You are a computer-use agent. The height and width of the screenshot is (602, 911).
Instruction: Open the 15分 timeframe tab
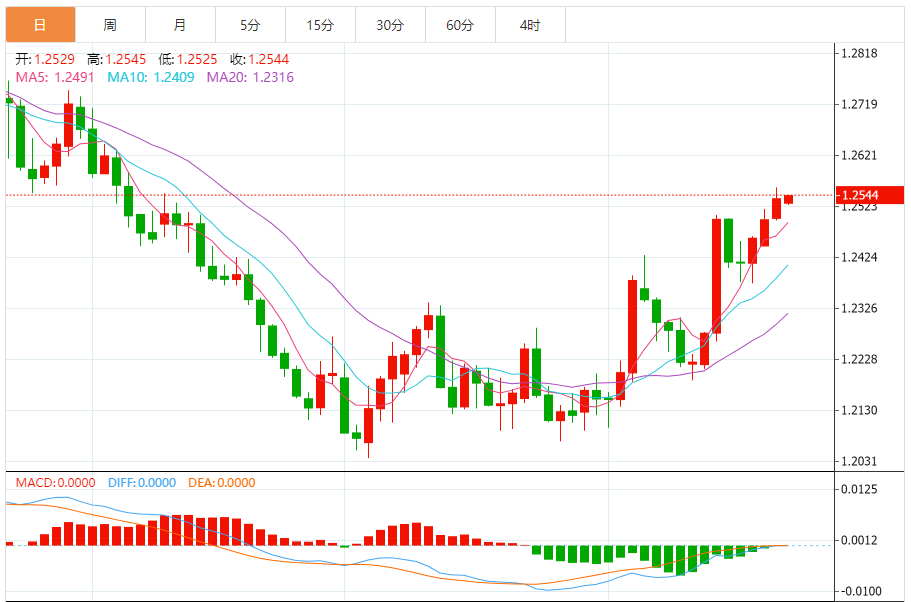(x=321, y=25)
